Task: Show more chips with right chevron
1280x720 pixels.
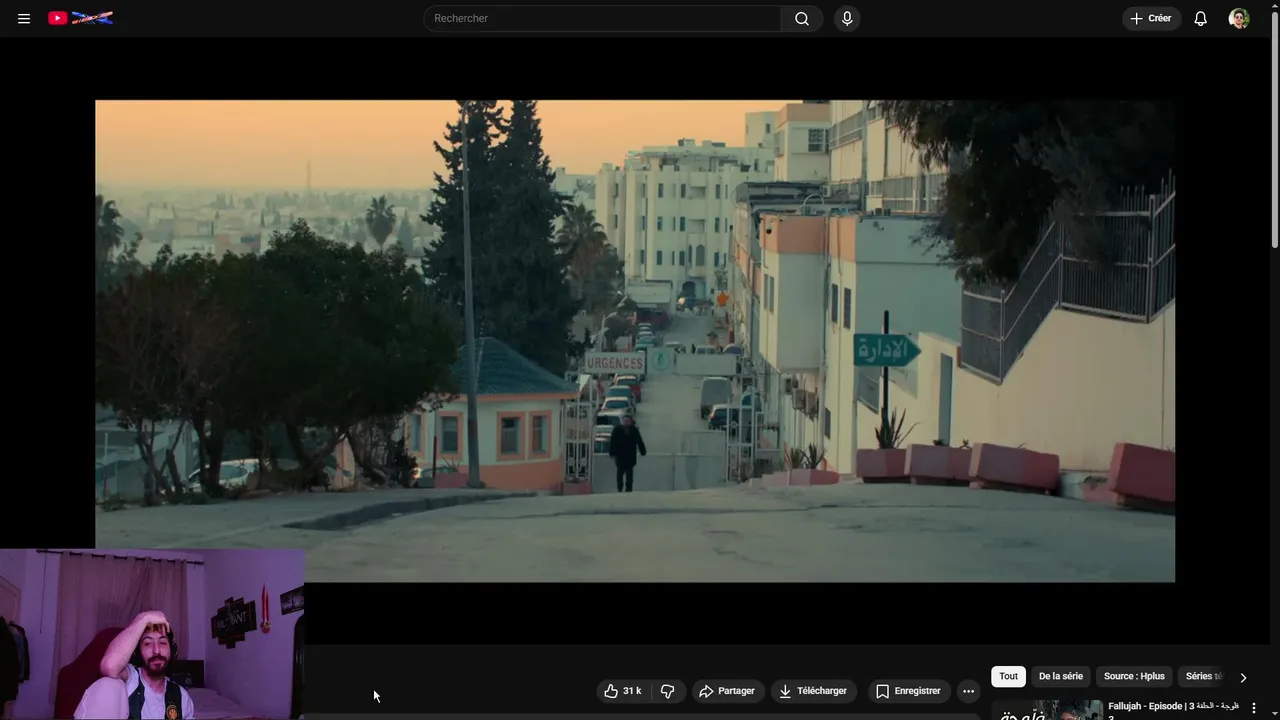Action: (x=1243, y=677)
